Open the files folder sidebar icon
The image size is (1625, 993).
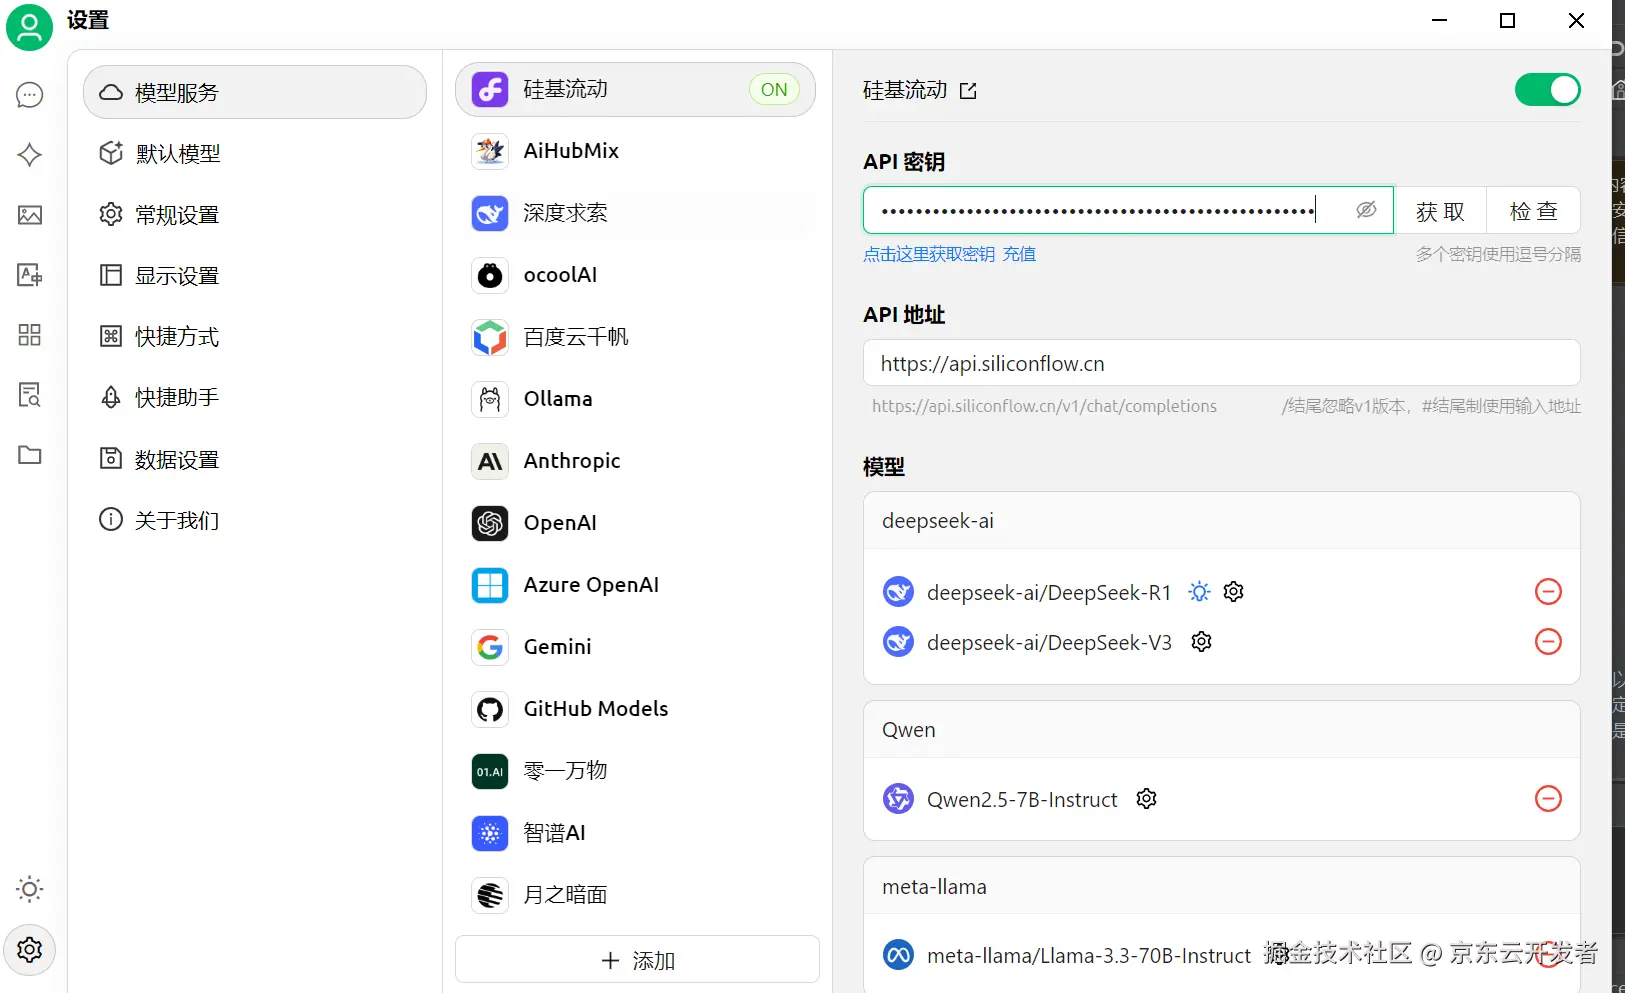click(x=30, y=455)
